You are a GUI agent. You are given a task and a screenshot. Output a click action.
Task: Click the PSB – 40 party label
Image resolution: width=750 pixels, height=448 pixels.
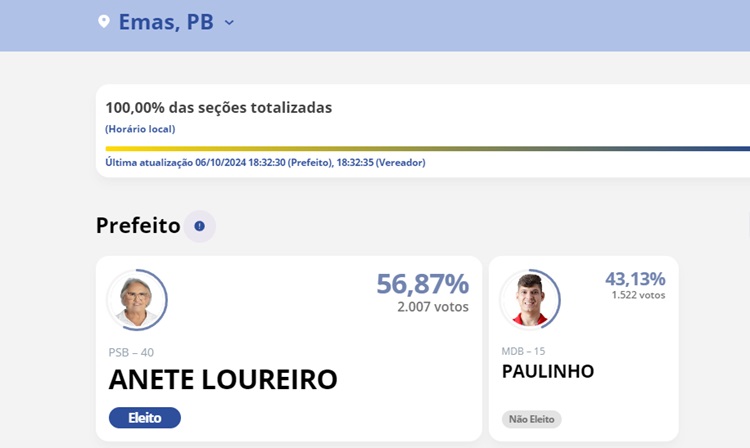tap(131, 352)
